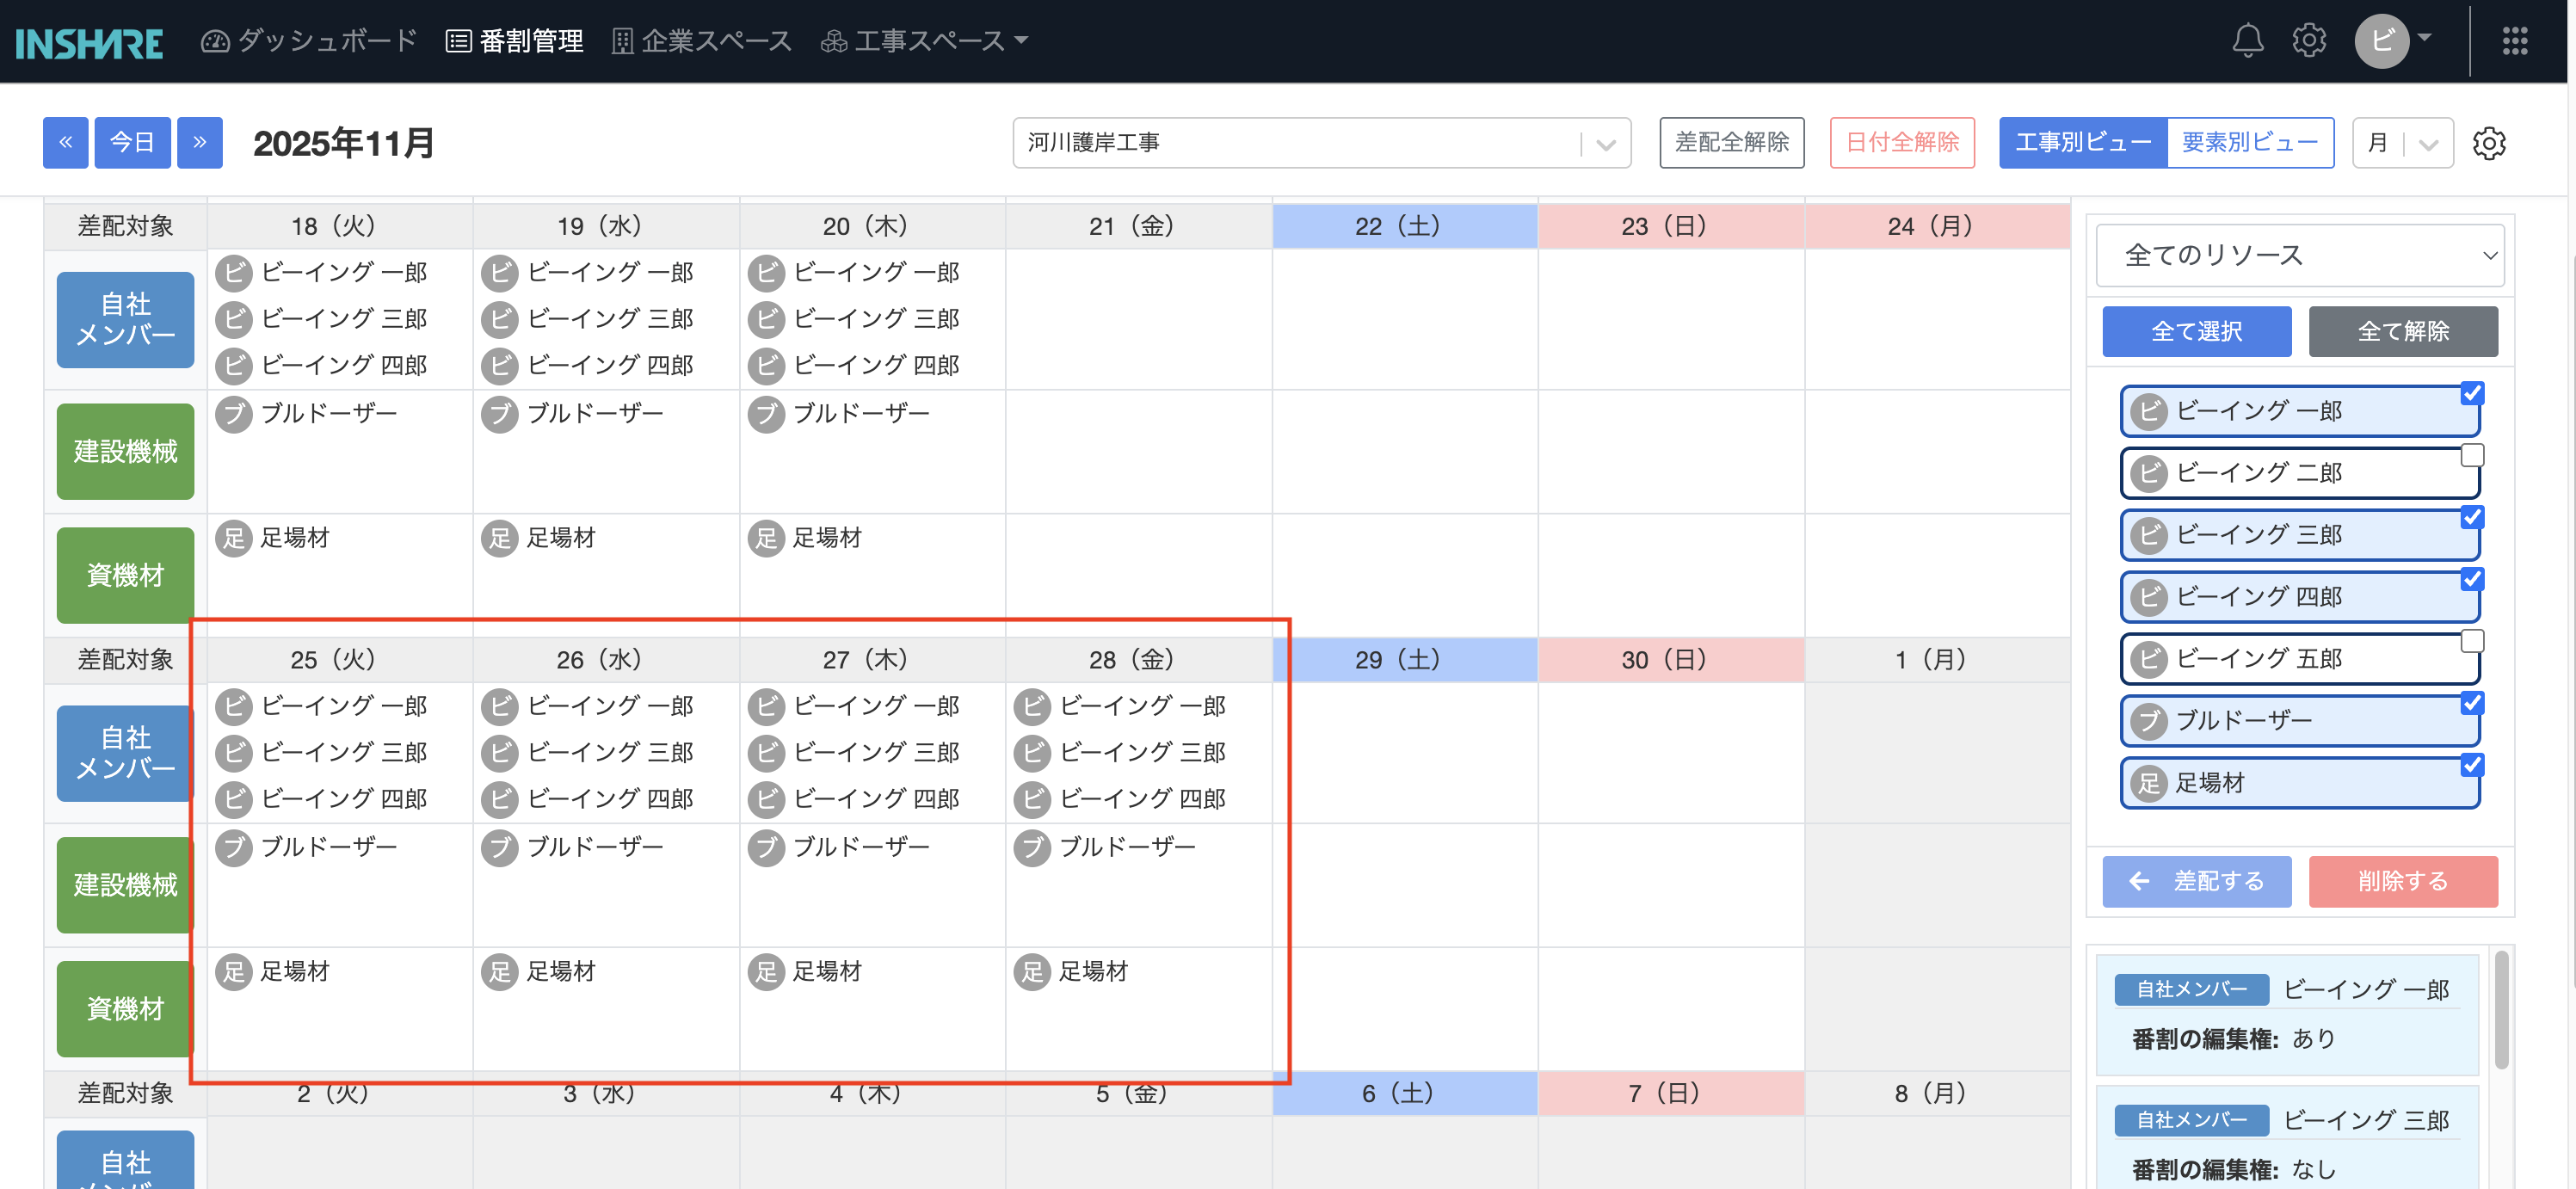Open 企業スペース page
2576x1189 pixels.
point(702,41)
